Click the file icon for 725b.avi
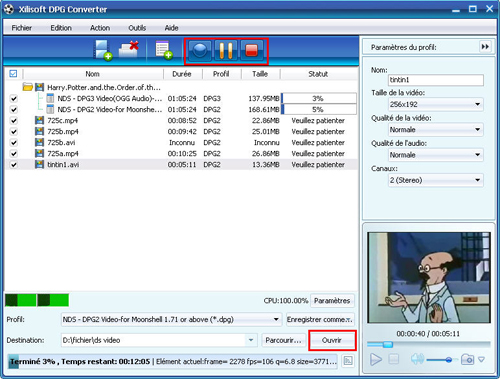The height and width of the screenshot is (379, 500). pos(39,142)
